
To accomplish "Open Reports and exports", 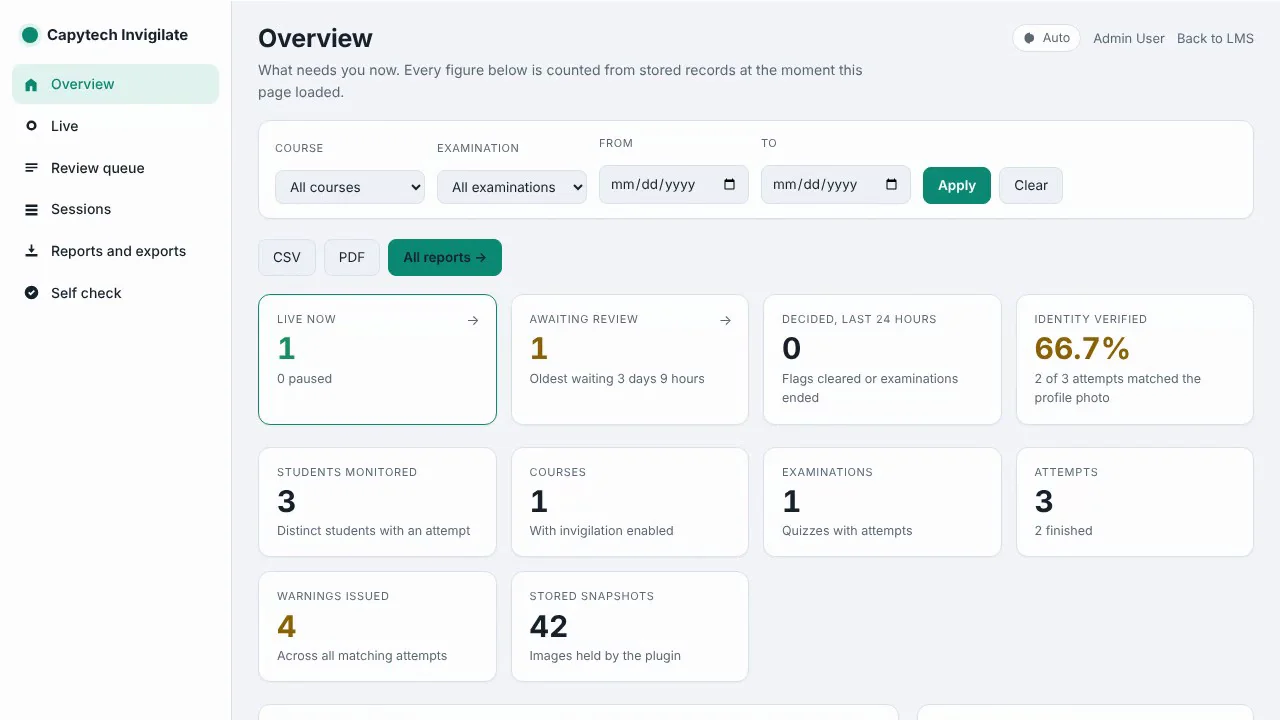I will (116, 251).
